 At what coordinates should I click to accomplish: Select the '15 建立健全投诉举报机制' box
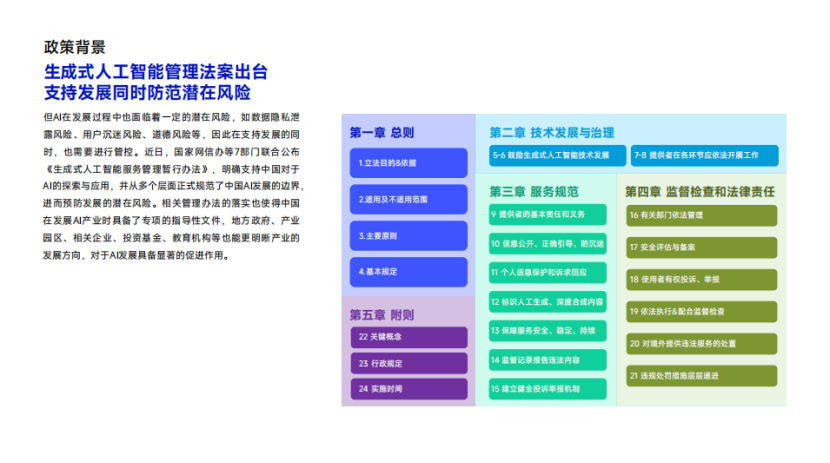[547, 389]
